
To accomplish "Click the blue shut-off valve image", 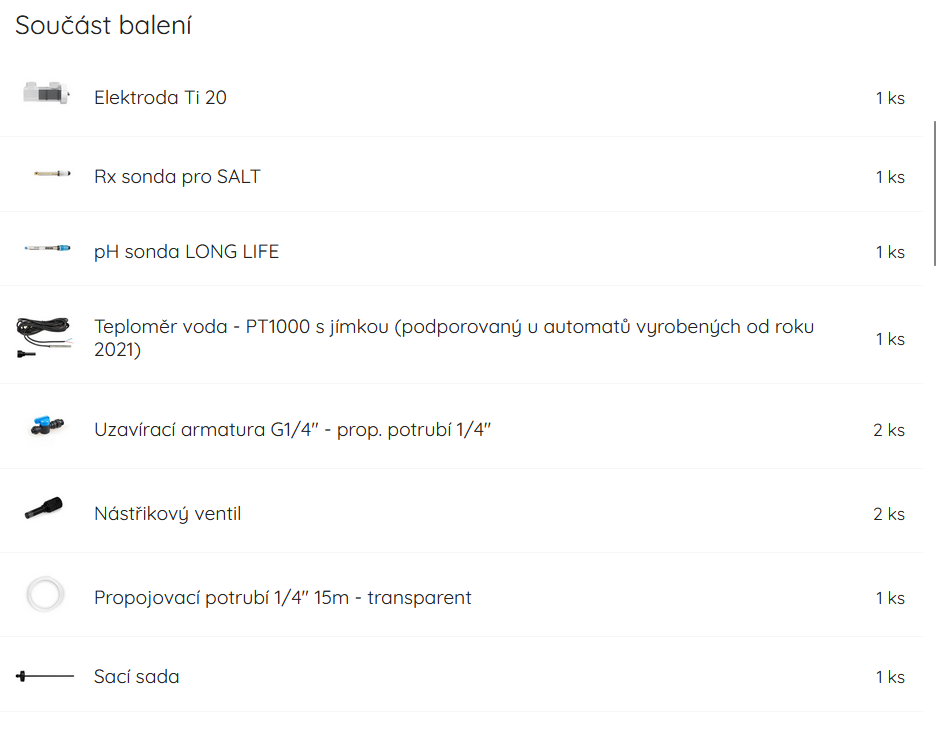I will [47, 427].
